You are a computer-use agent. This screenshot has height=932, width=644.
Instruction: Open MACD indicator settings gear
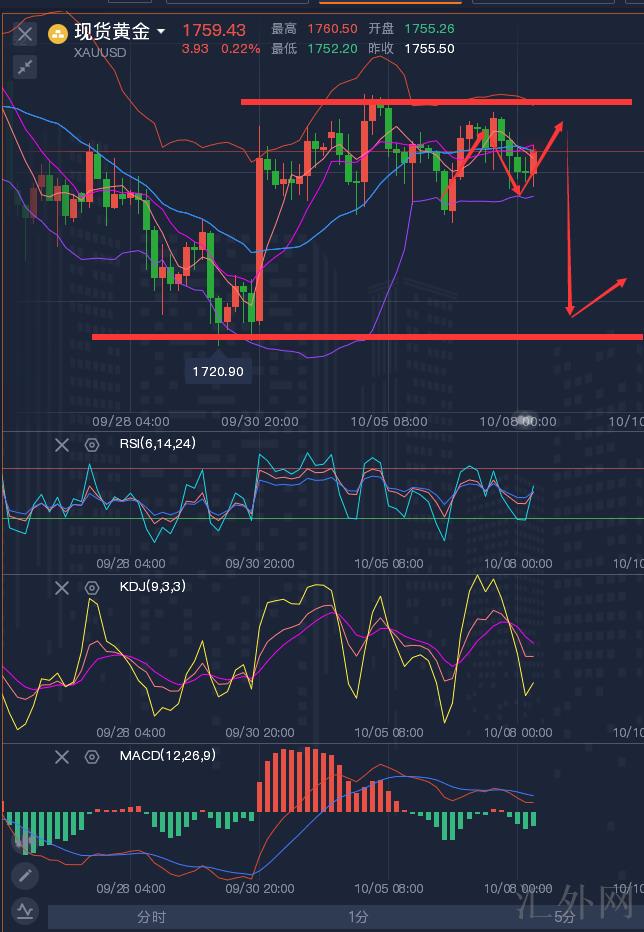pos(92,757)
